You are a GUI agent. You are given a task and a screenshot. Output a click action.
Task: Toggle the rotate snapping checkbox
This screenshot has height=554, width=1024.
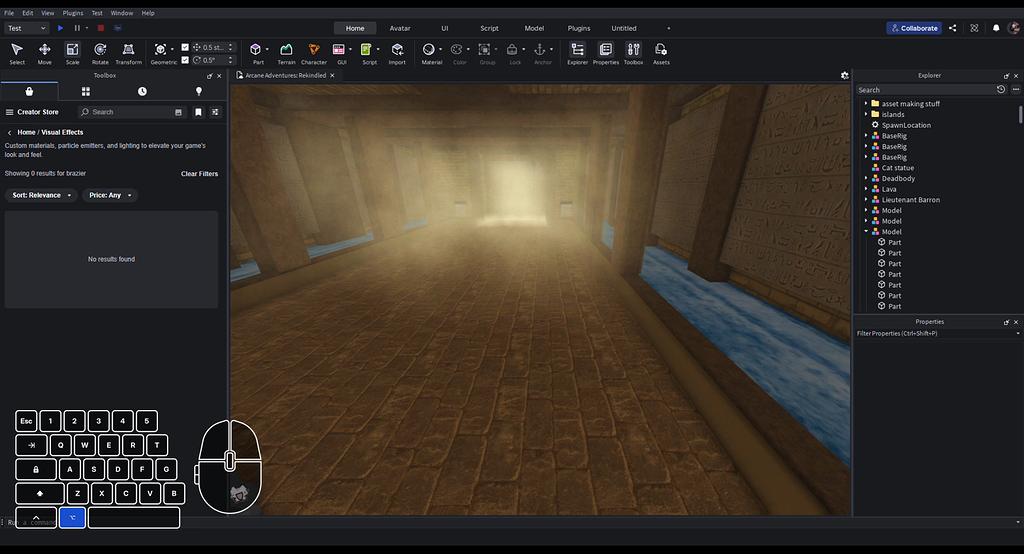click(185, 59)
